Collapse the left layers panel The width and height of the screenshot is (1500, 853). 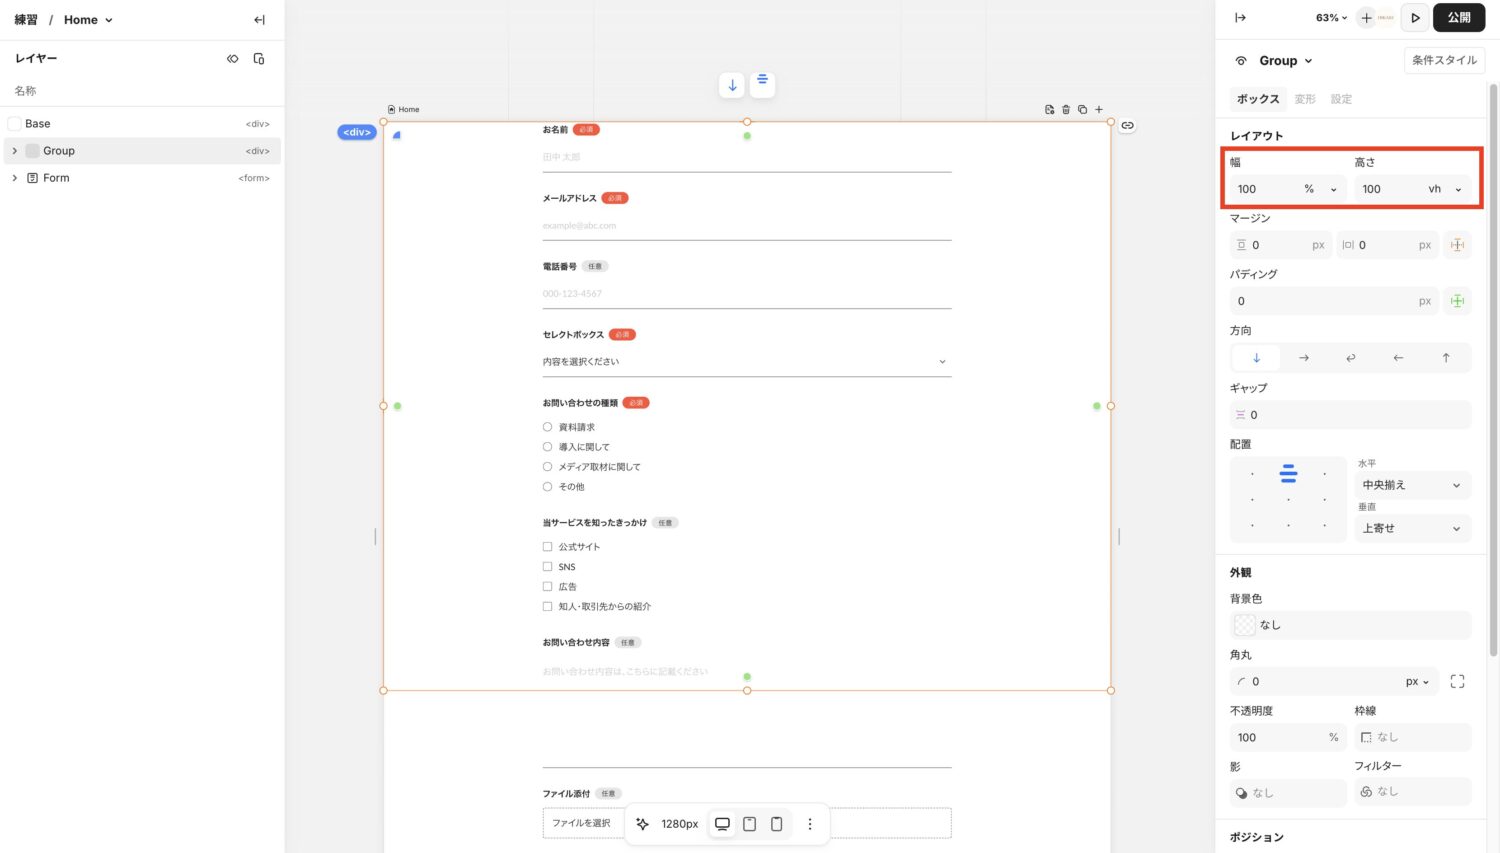click(x=259, y=20)
